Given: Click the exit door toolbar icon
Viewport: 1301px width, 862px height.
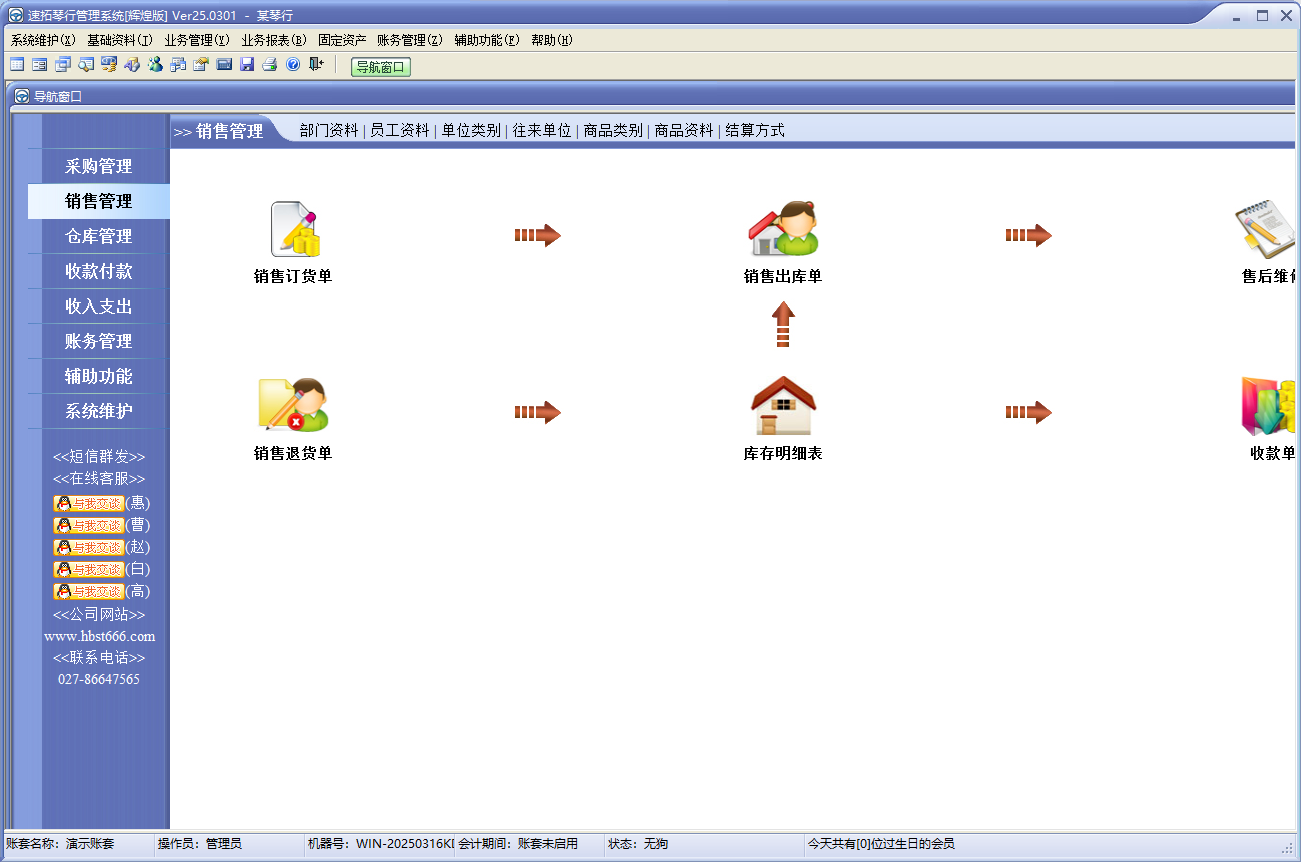Looking at the screenshot, I should point(316,65).
